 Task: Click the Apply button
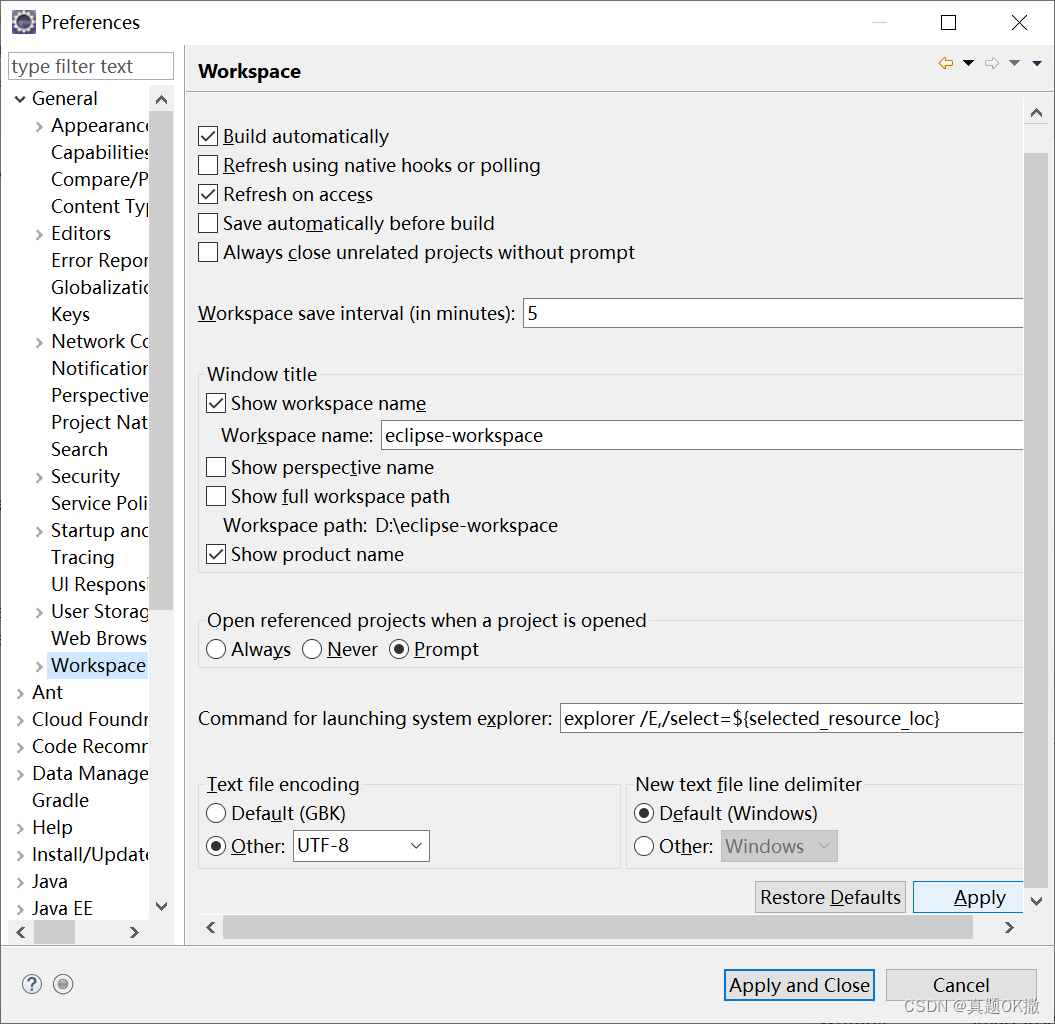[968, 897]
